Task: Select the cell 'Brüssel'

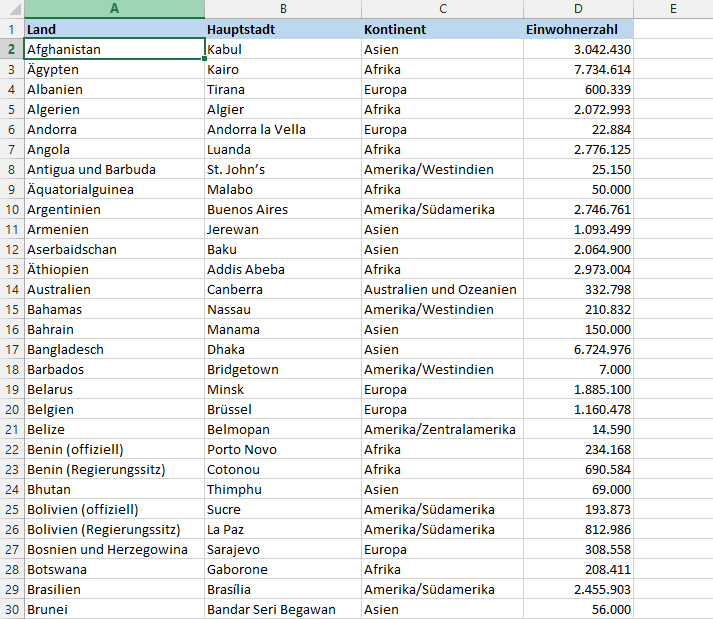Action: click(x=283, y=409)
